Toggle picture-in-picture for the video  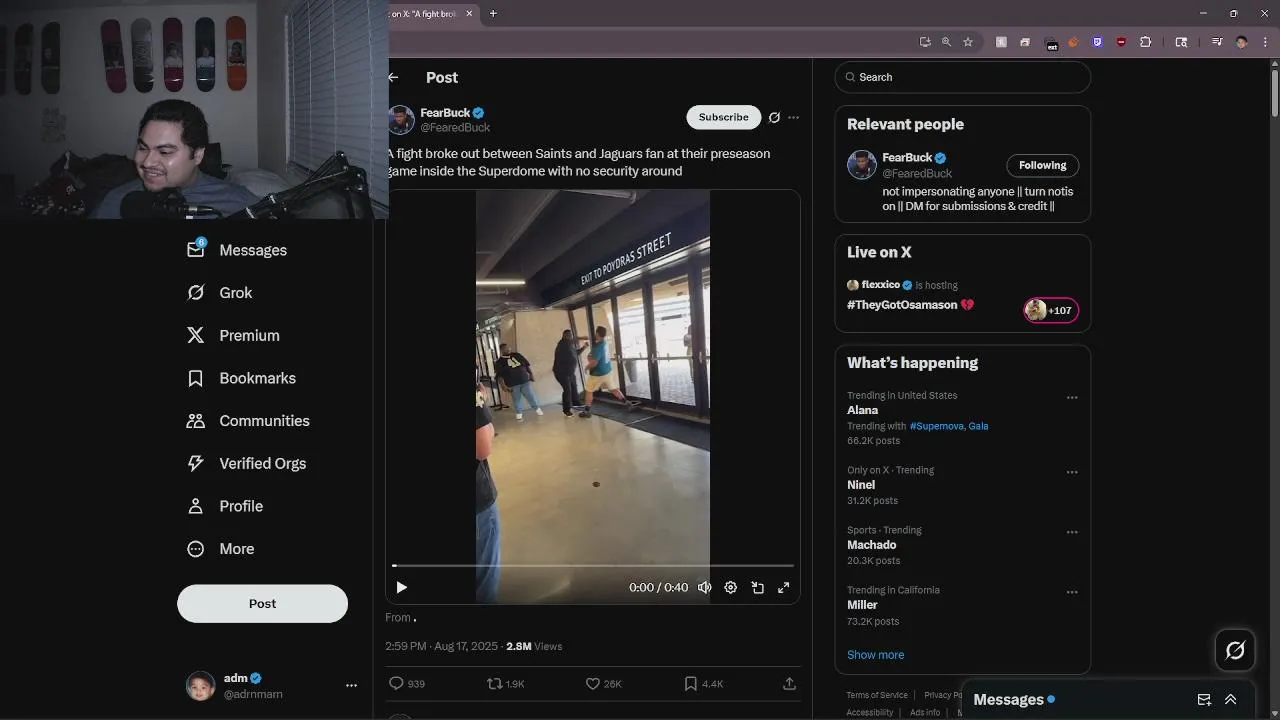tap(757, 588)
